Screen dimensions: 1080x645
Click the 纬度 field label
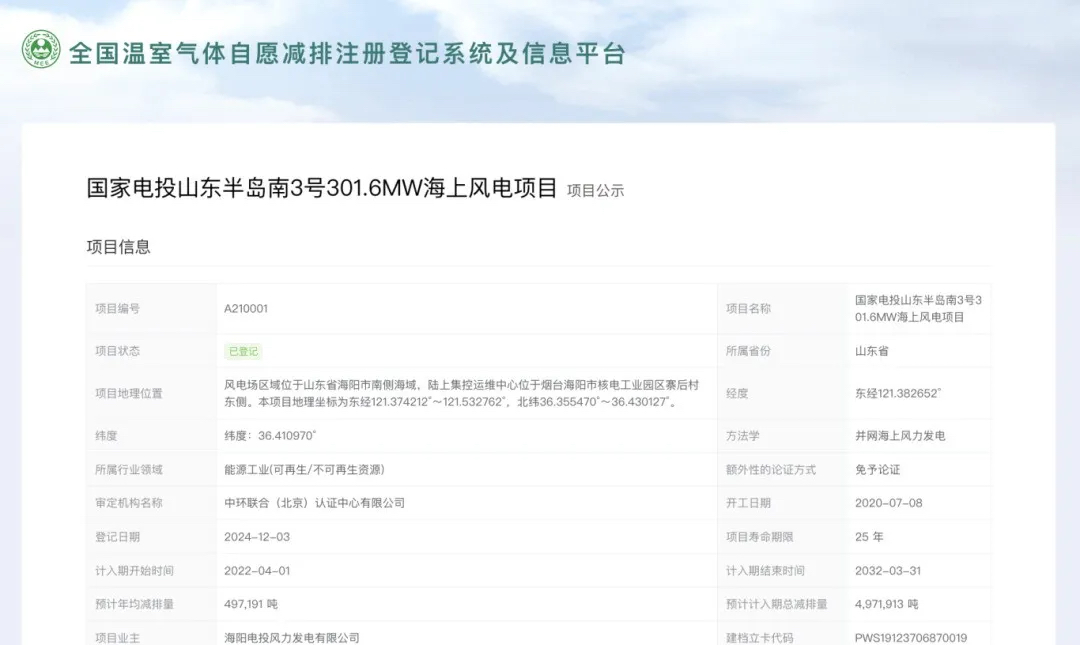[106, 436]
